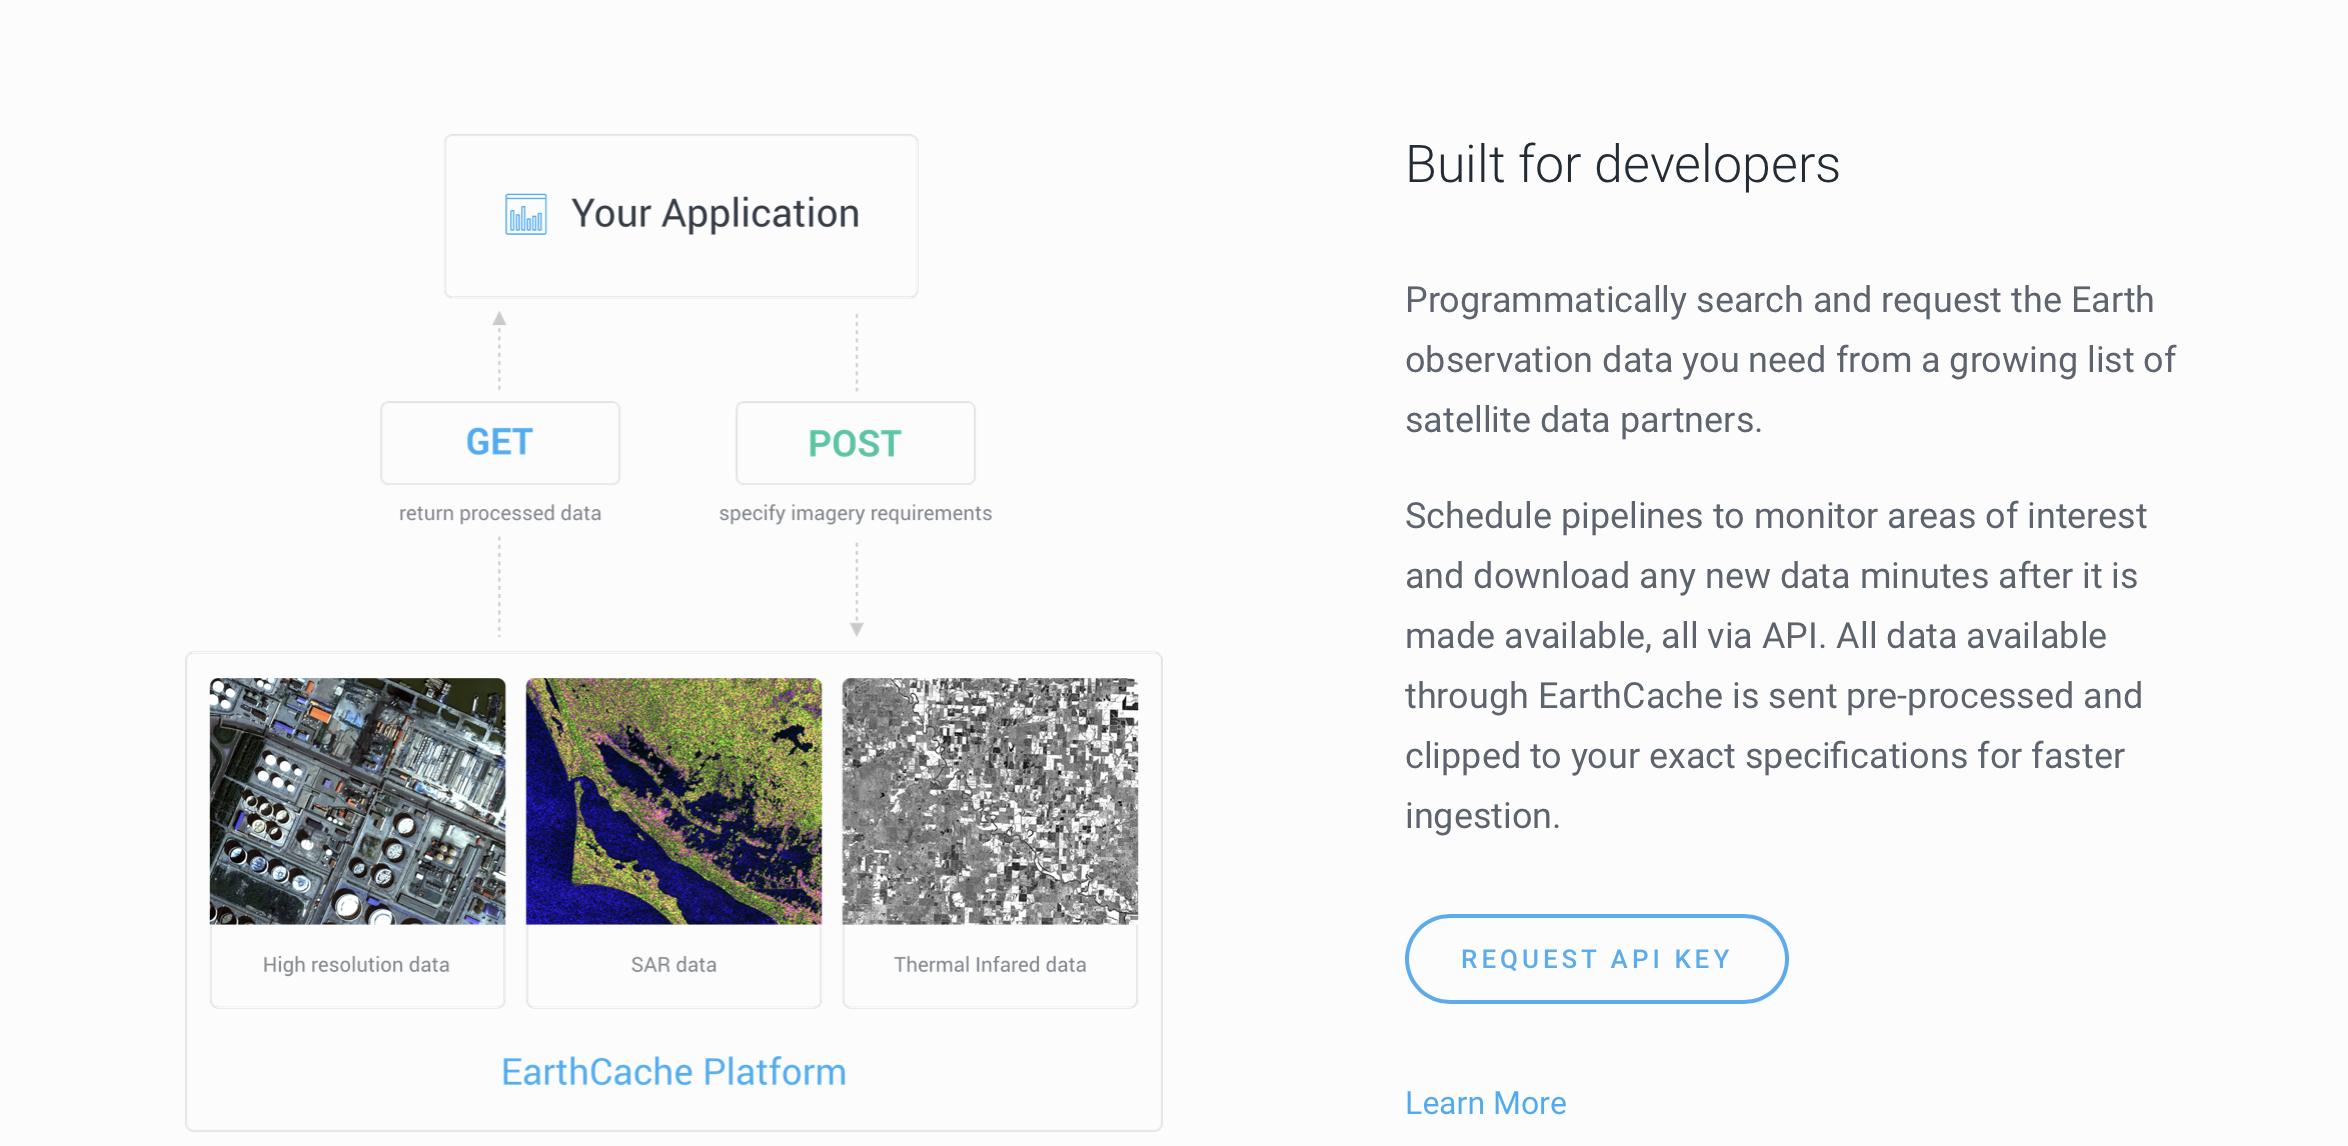The image size is (2348, 1146).
Task: Click the High resolution data caption
Action: click(x=356, y=965)
